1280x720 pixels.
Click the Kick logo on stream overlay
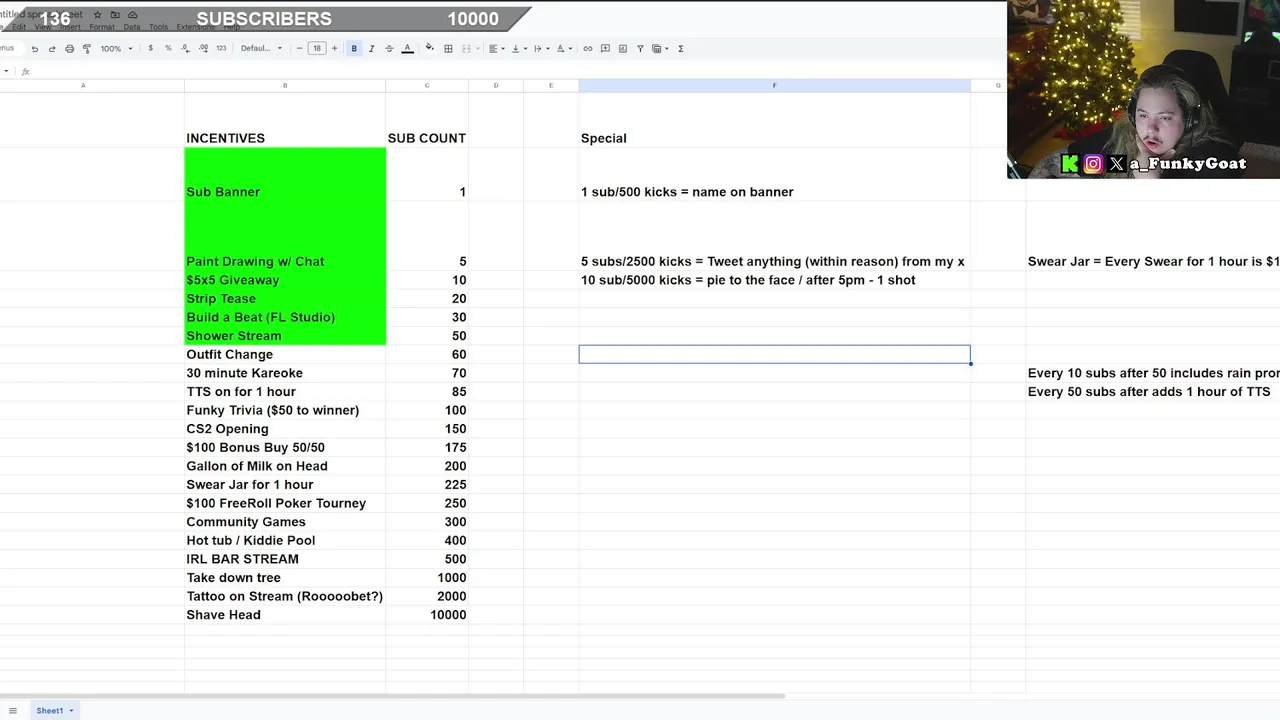click(1070, 164)
